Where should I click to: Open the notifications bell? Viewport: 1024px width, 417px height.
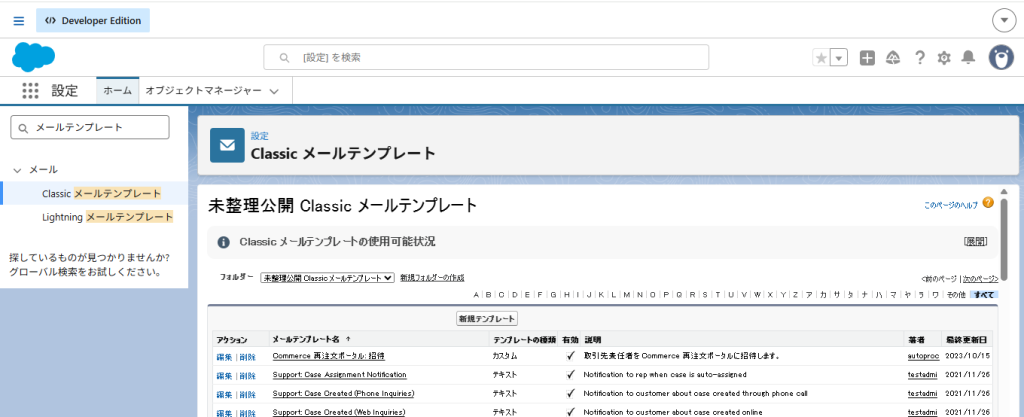(968, 58)
